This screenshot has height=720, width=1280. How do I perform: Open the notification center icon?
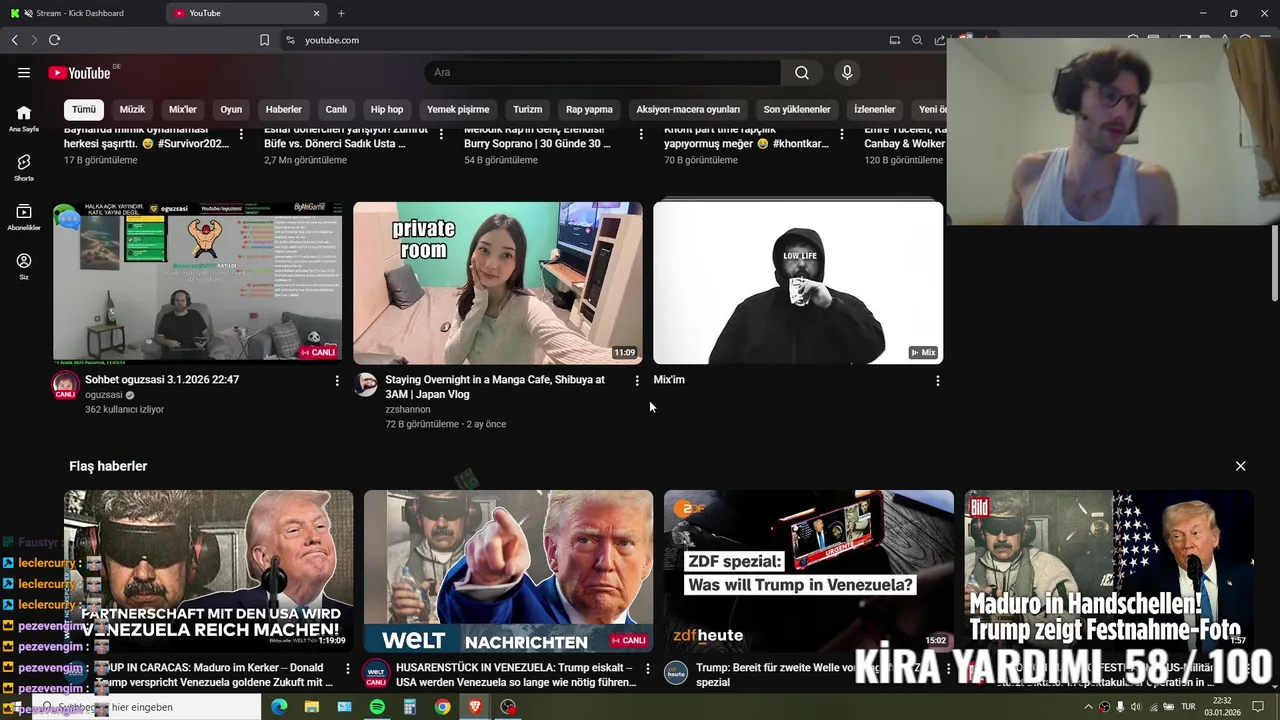(1258, 707)
